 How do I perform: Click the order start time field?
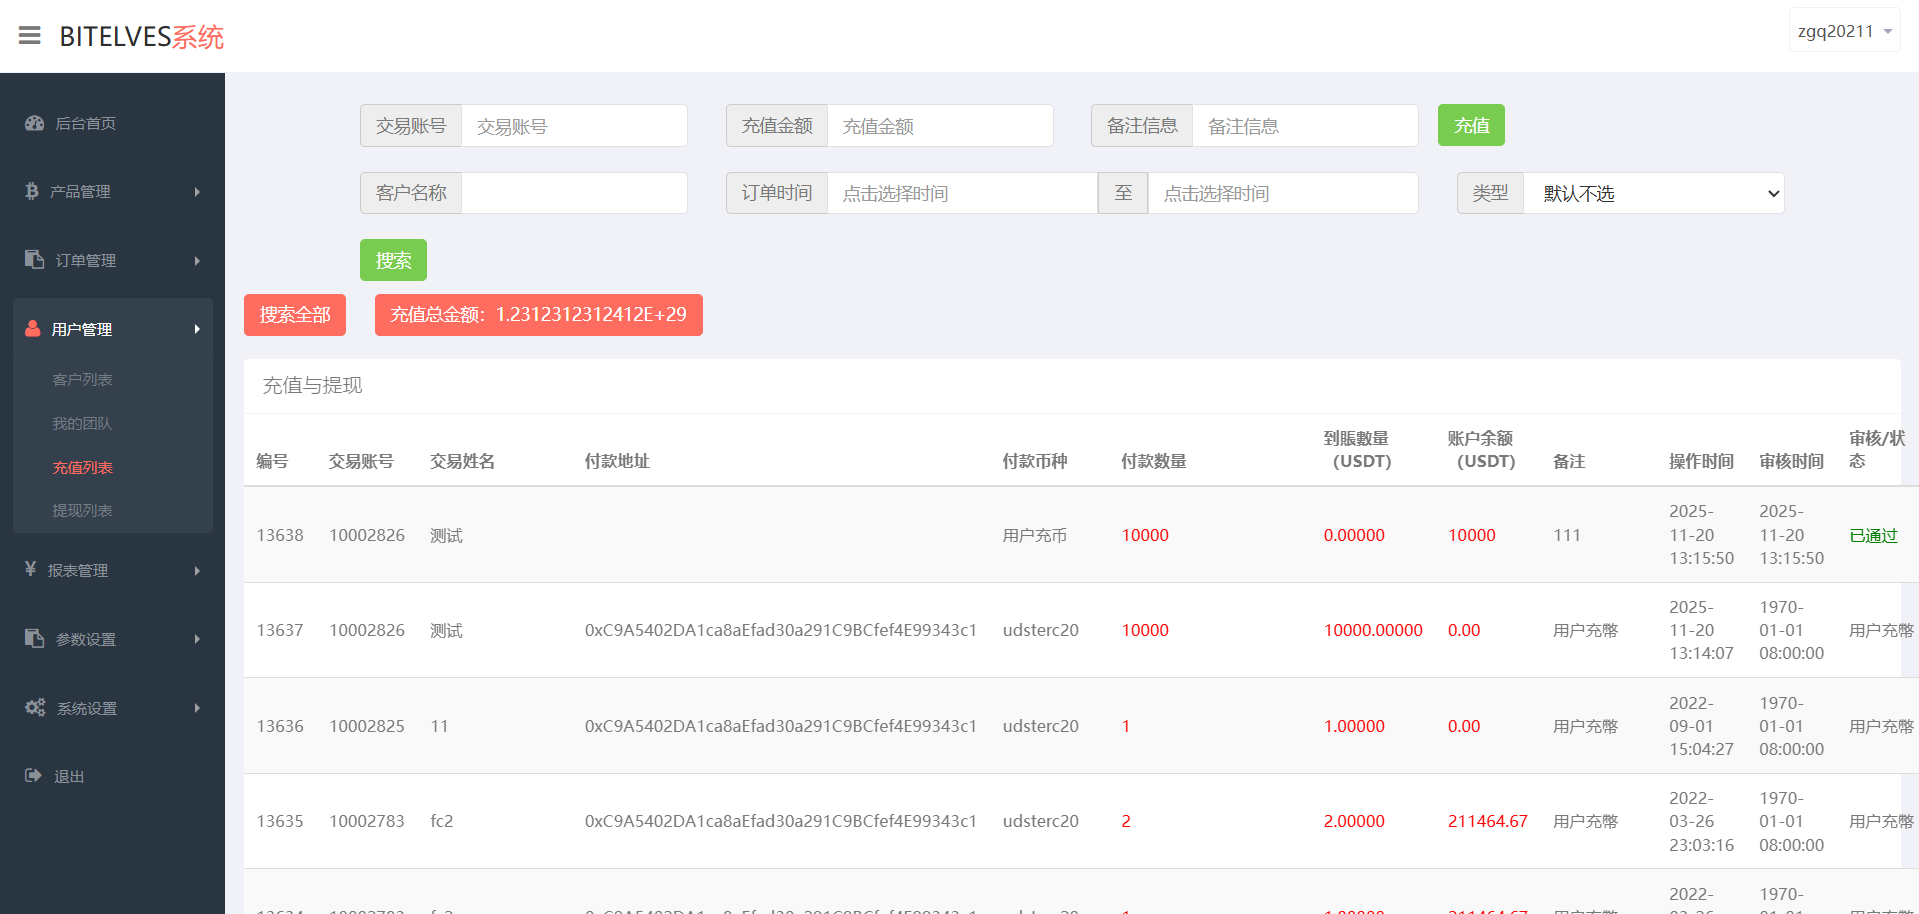(x=961, y=193)
